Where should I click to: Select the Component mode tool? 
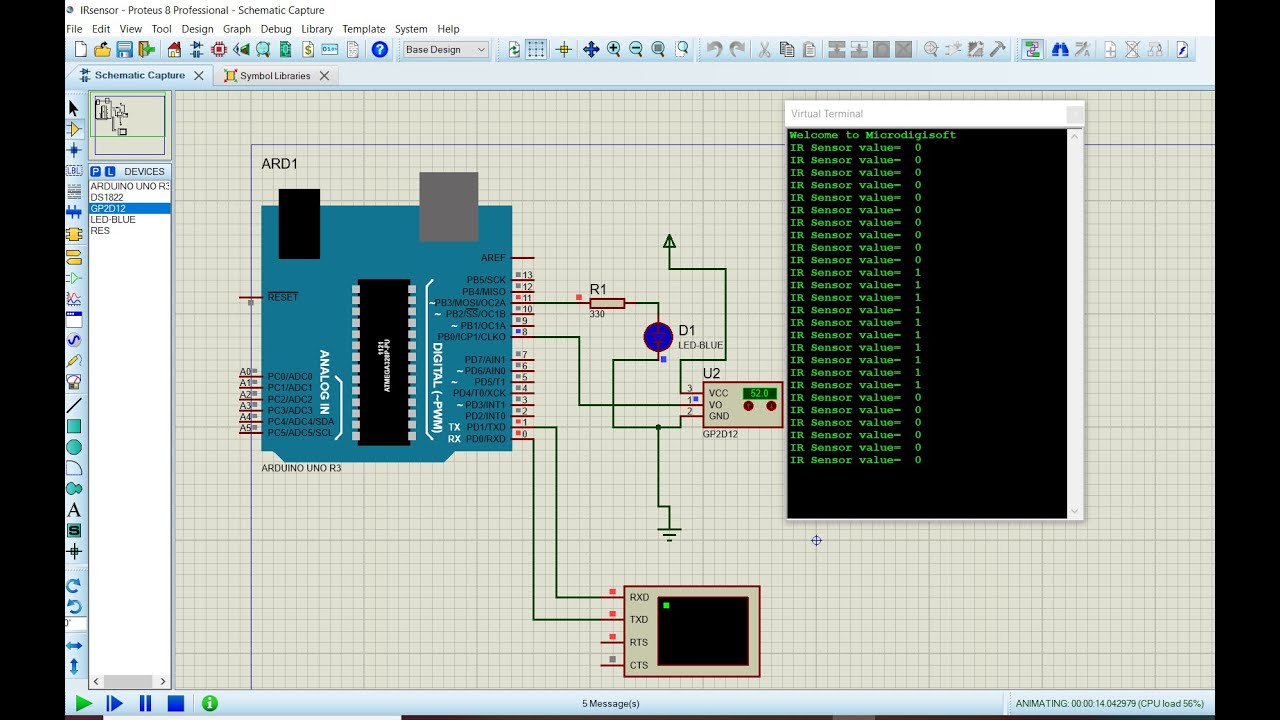click(73, 129)
